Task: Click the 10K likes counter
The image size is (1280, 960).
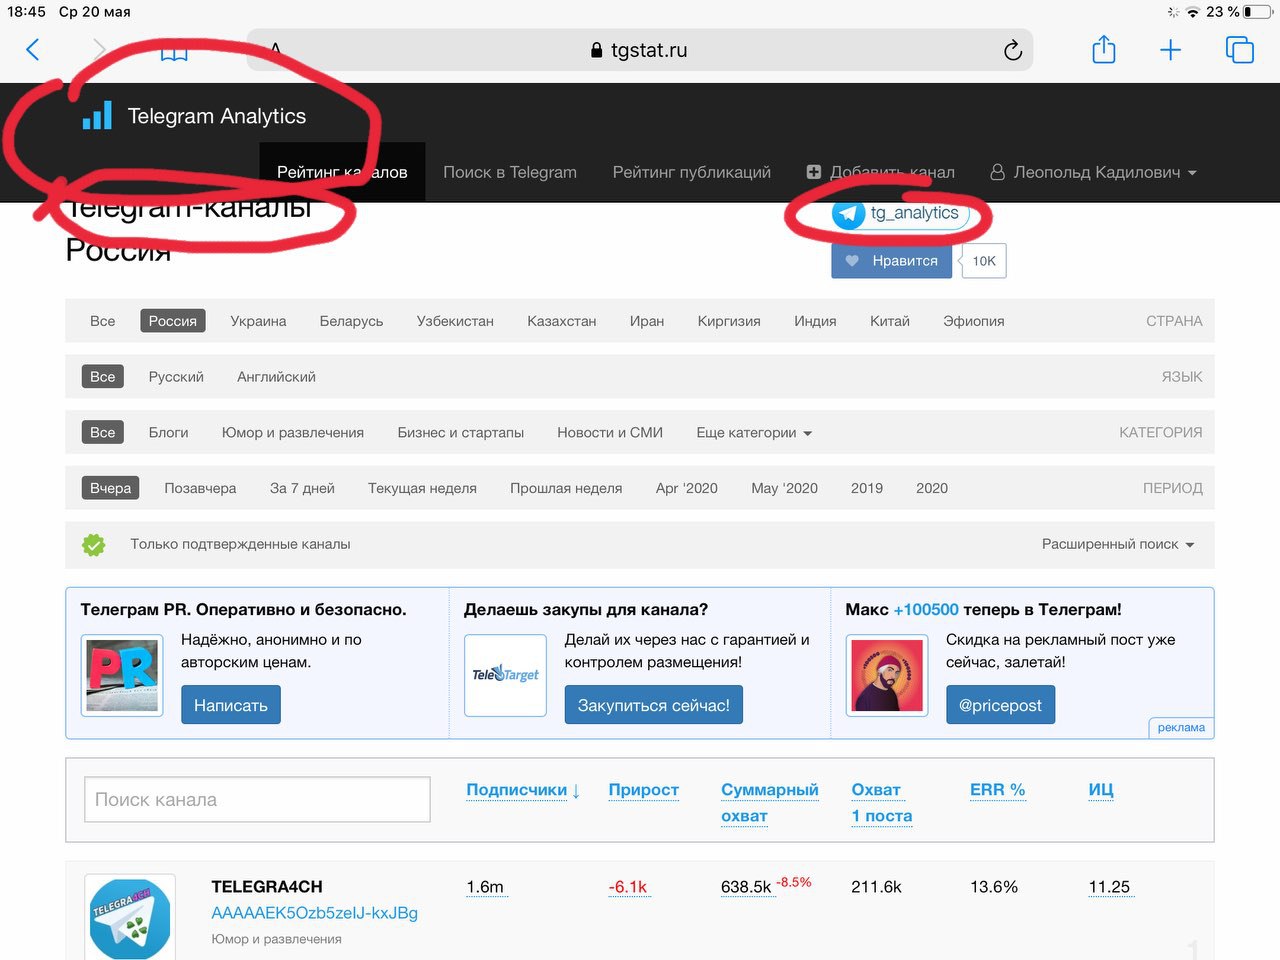Action: coord(984,261)
